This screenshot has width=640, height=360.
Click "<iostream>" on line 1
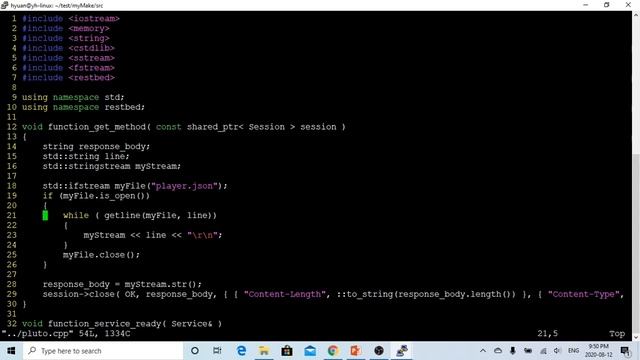pos(94,19)
